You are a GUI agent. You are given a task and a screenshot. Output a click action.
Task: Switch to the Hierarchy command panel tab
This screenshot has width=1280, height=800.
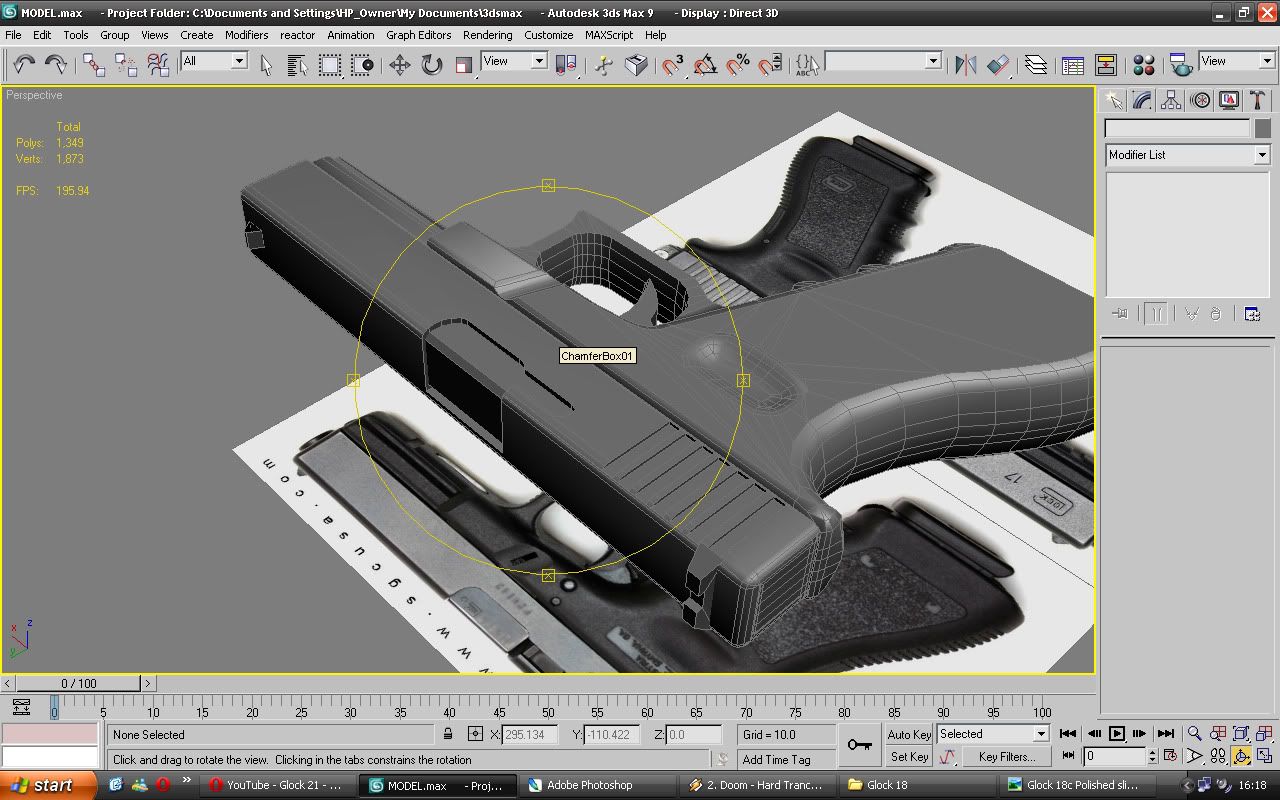click(1171, 100)
